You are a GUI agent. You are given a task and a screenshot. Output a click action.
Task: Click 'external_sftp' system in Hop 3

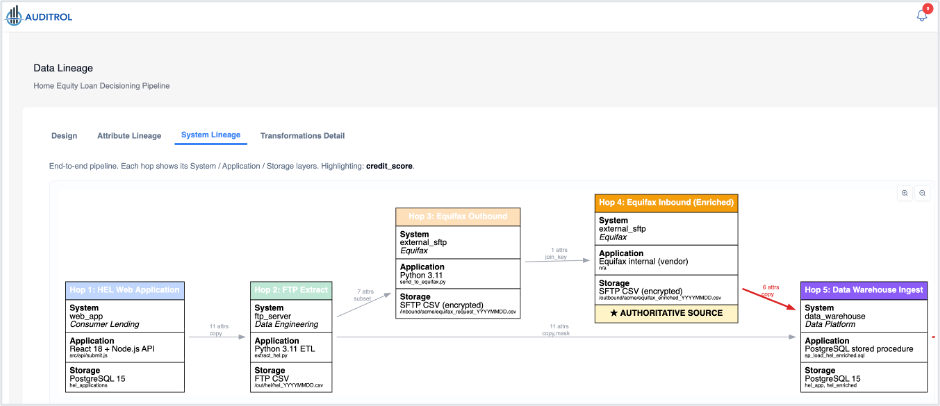tap(424, 242)
